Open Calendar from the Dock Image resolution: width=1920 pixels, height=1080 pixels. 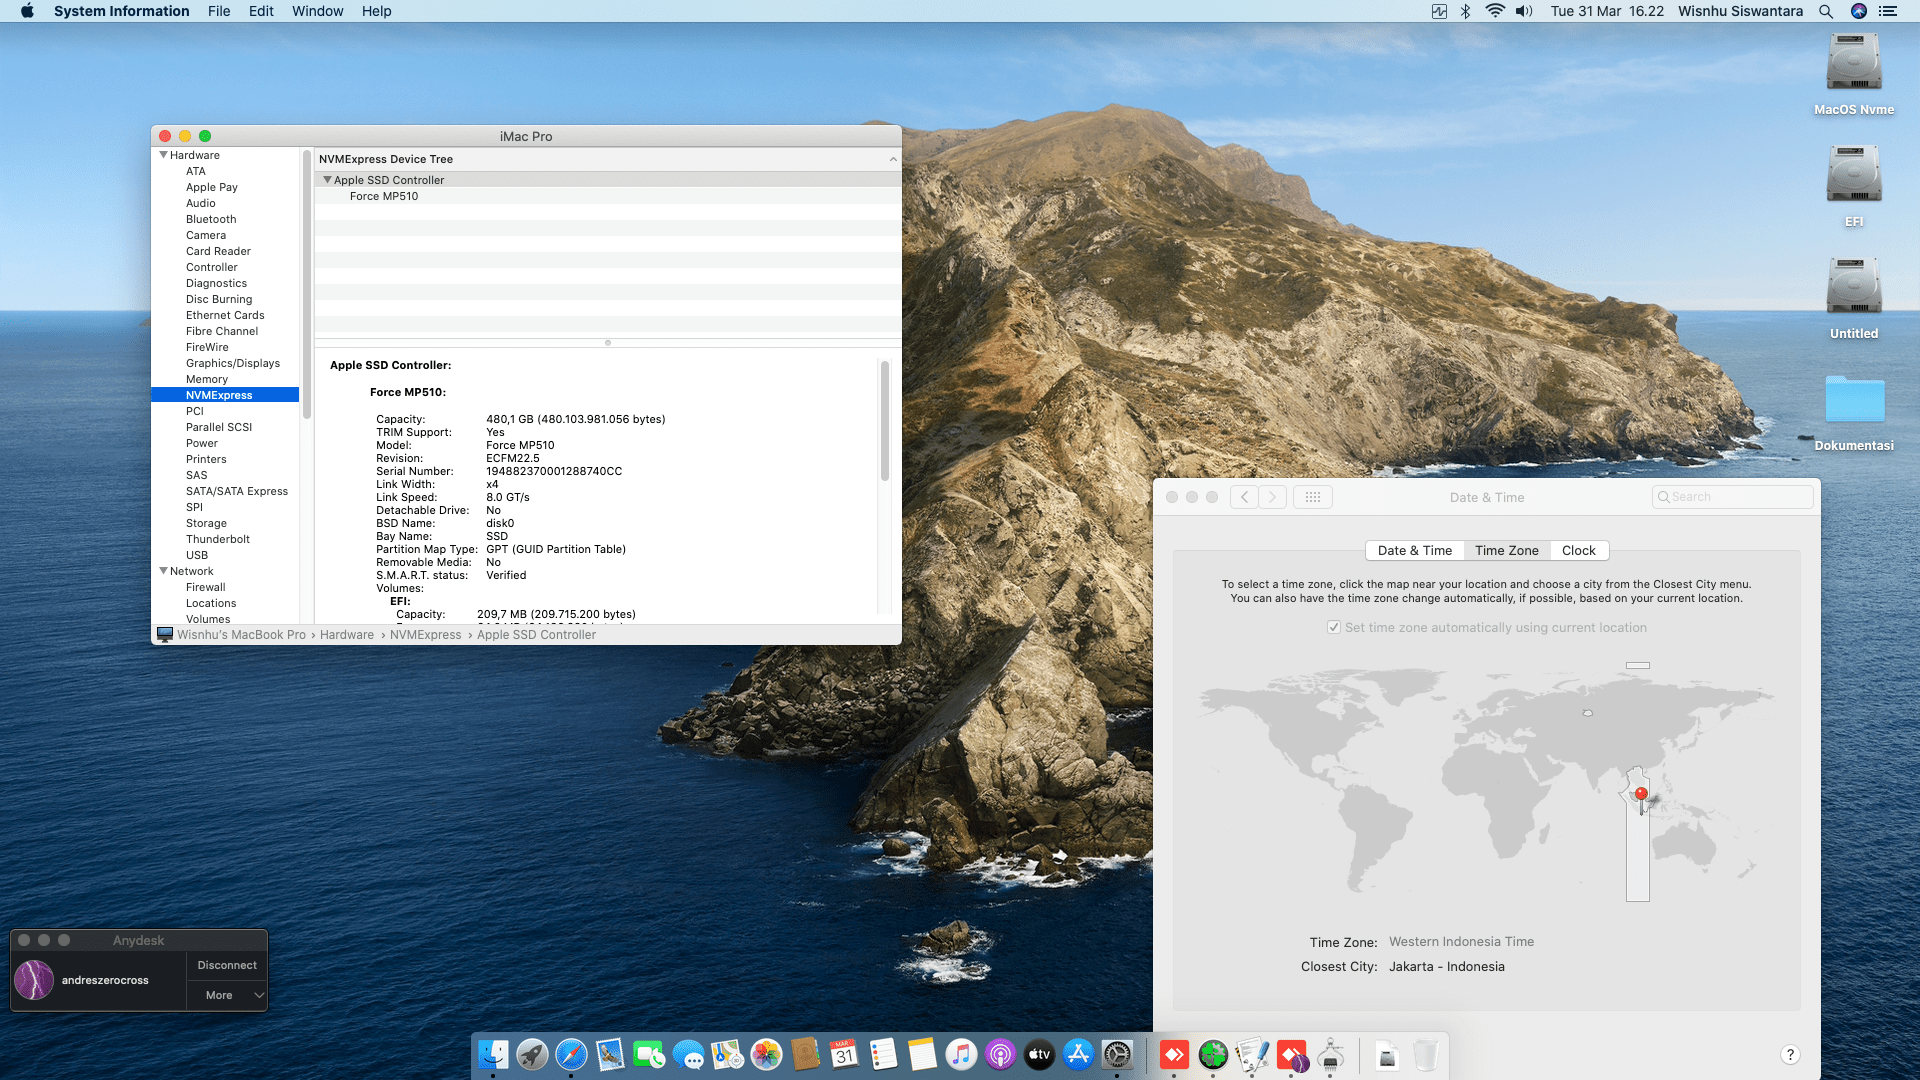coord(844,1054)
